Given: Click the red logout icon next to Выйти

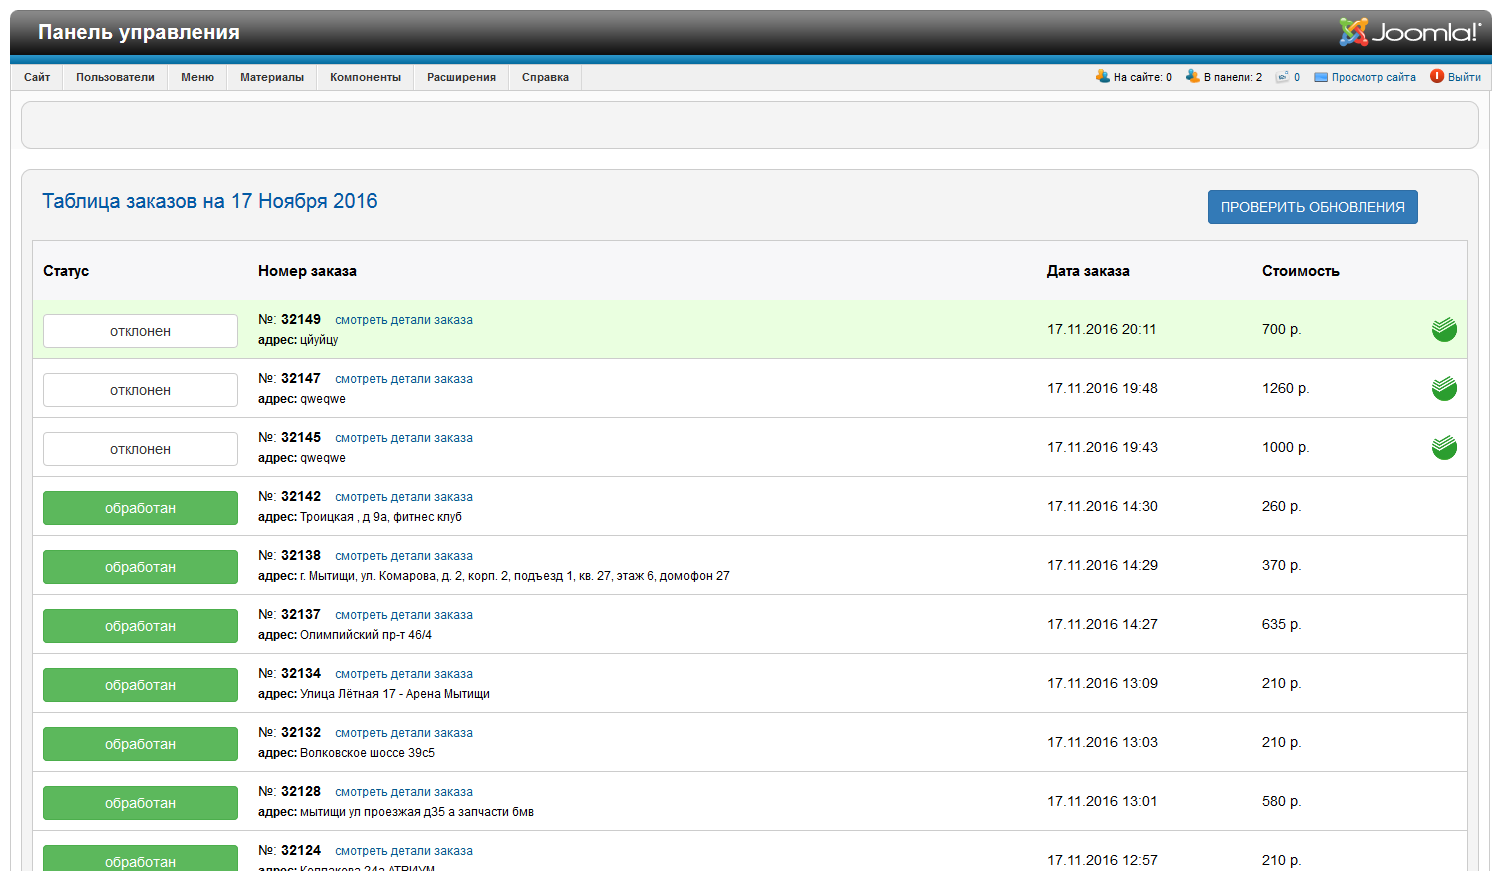Looking at the screenshot, I should [1436, 77].
